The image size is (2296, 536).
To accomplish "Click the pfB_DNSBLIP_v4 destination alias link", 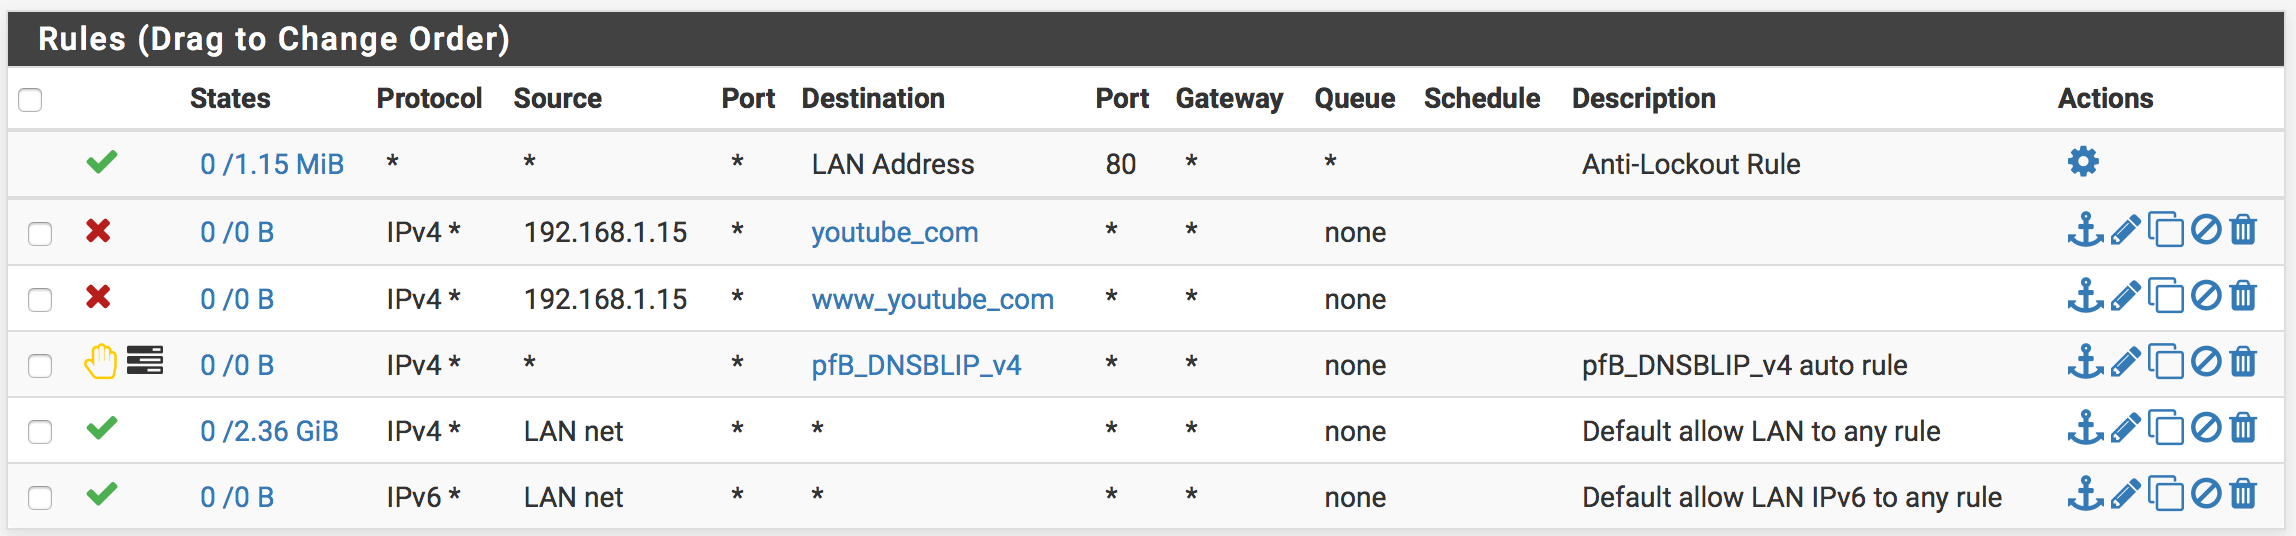I will coord(916,365).
